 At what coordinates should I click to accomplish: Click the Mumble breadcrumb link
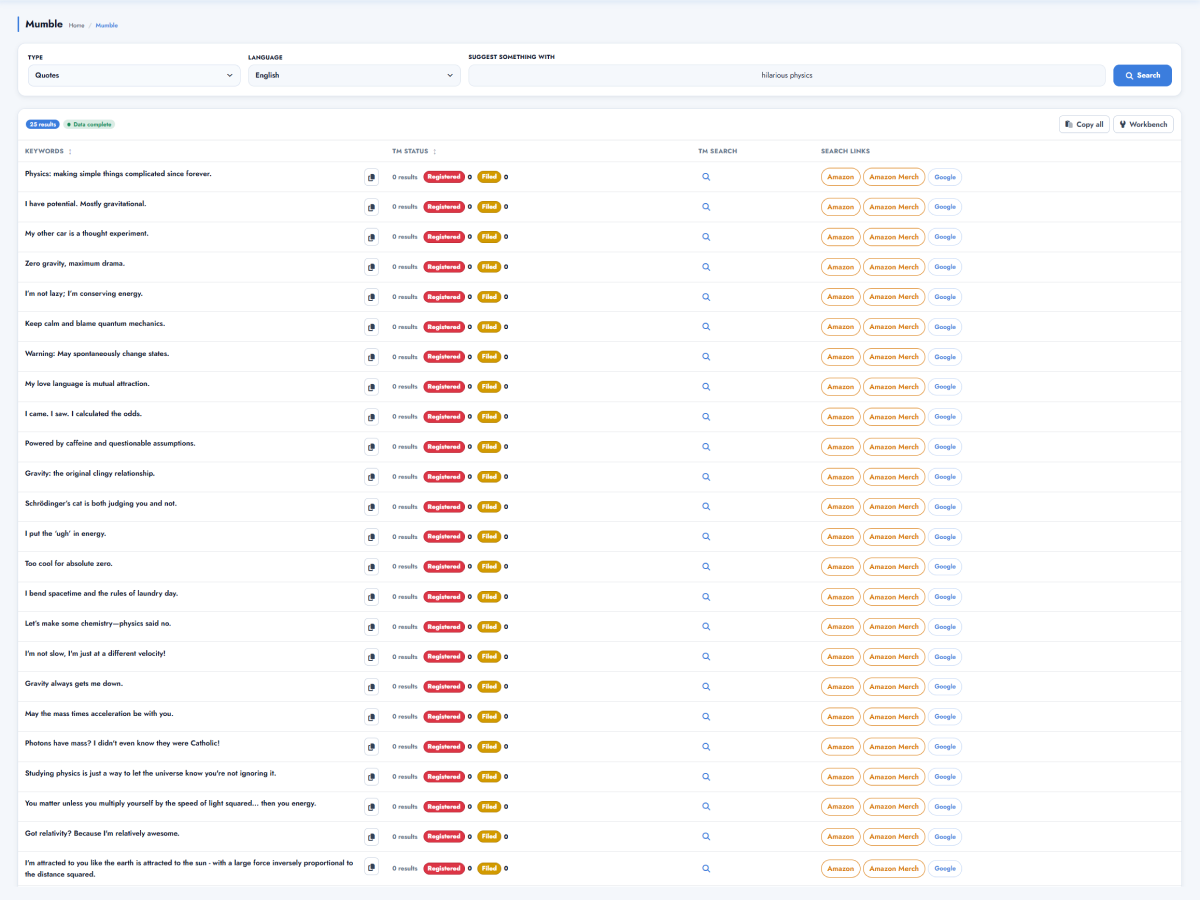(x=107, y=25)
